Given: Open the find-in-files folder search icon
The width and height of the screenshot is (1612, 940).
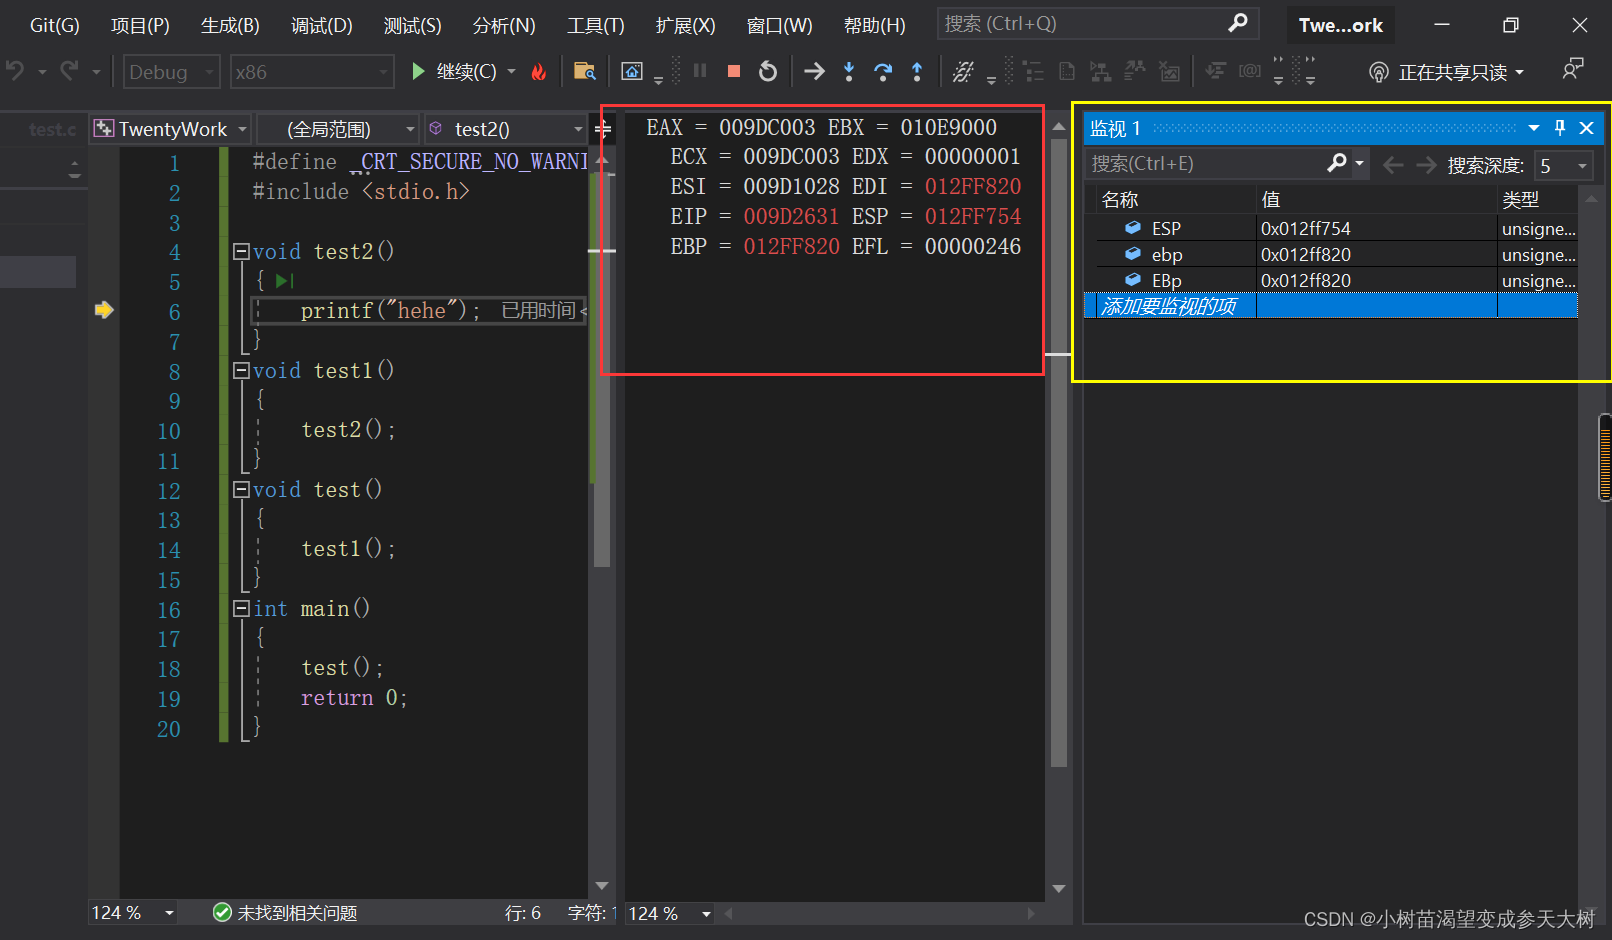Looking at the screenshot, I should coord(585,71).
